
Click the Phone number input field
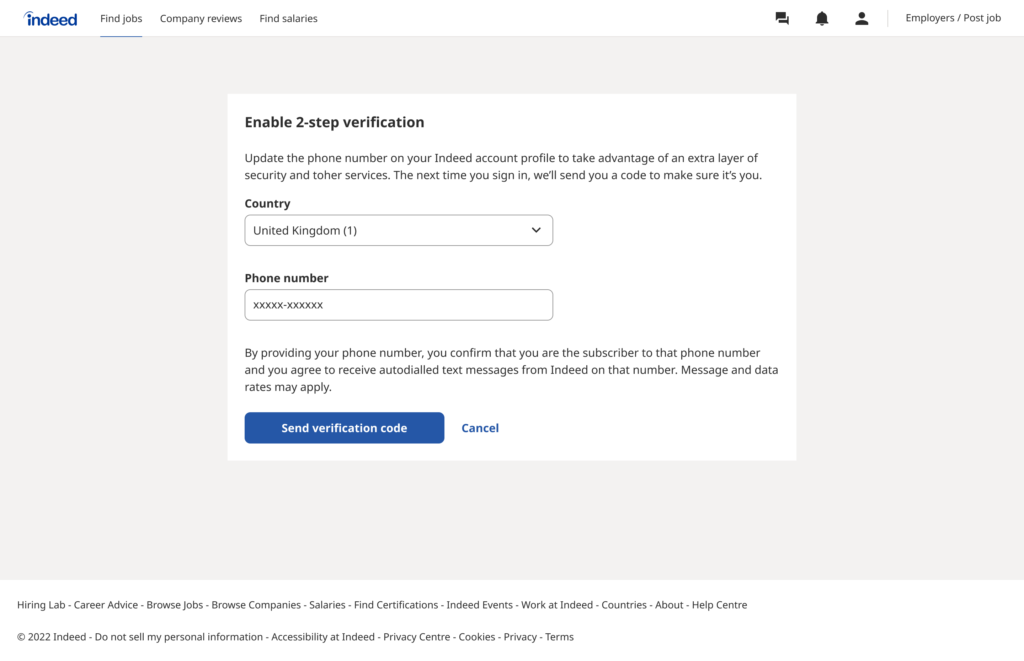pyautogui.click(x=398, y=304)
